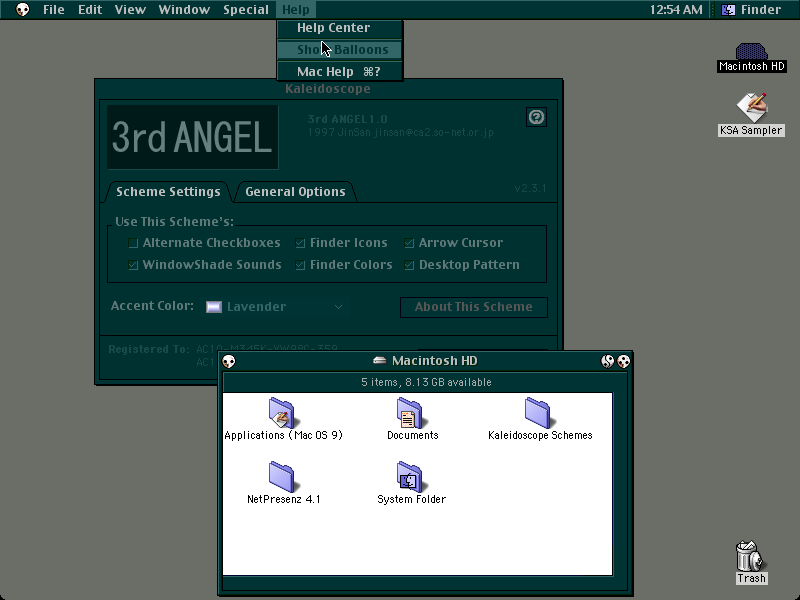Close the Macintosh HD window with the skull box
The height and width of the screenshot is (600, 800).
[x=229, y=361]
